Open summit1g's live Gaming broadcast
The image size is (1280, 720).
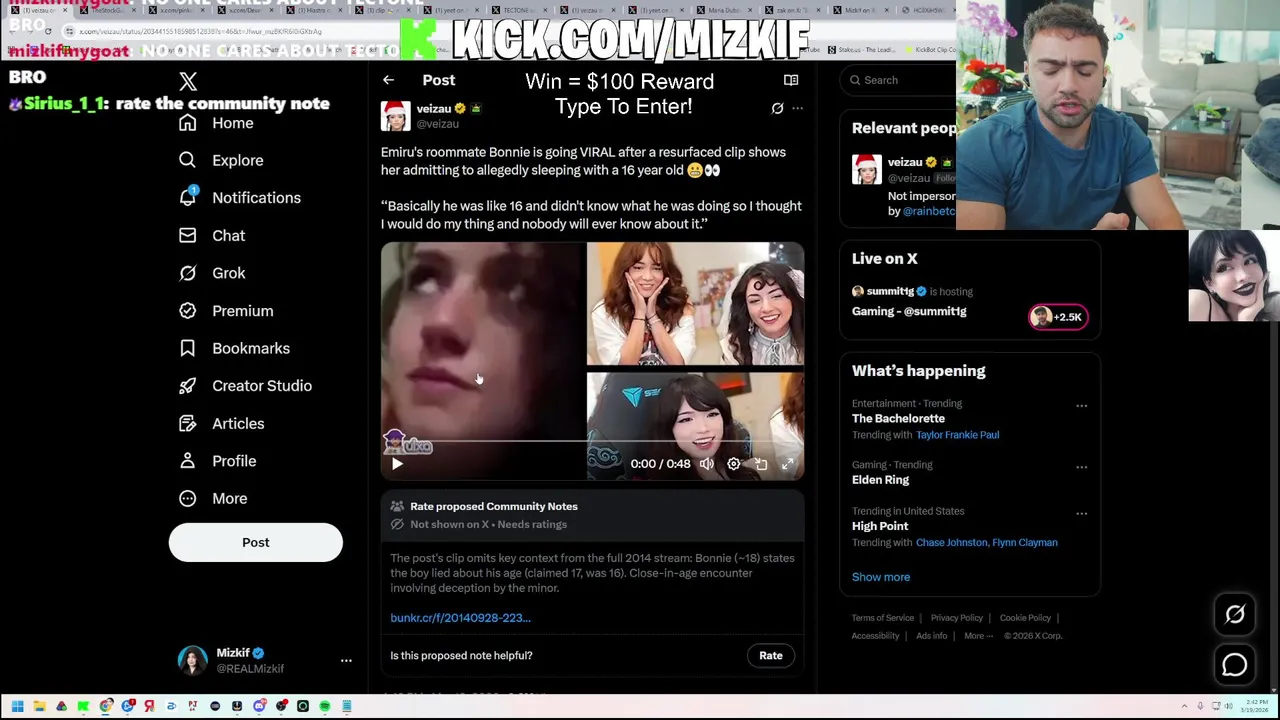coord(909,311)
